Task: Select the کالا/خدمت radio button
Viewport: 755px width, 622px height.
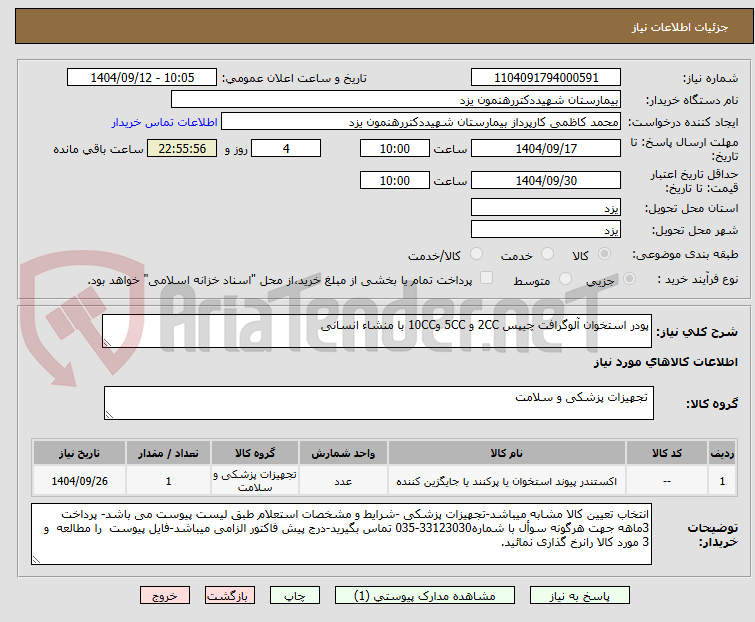Action: pos(476,254)
